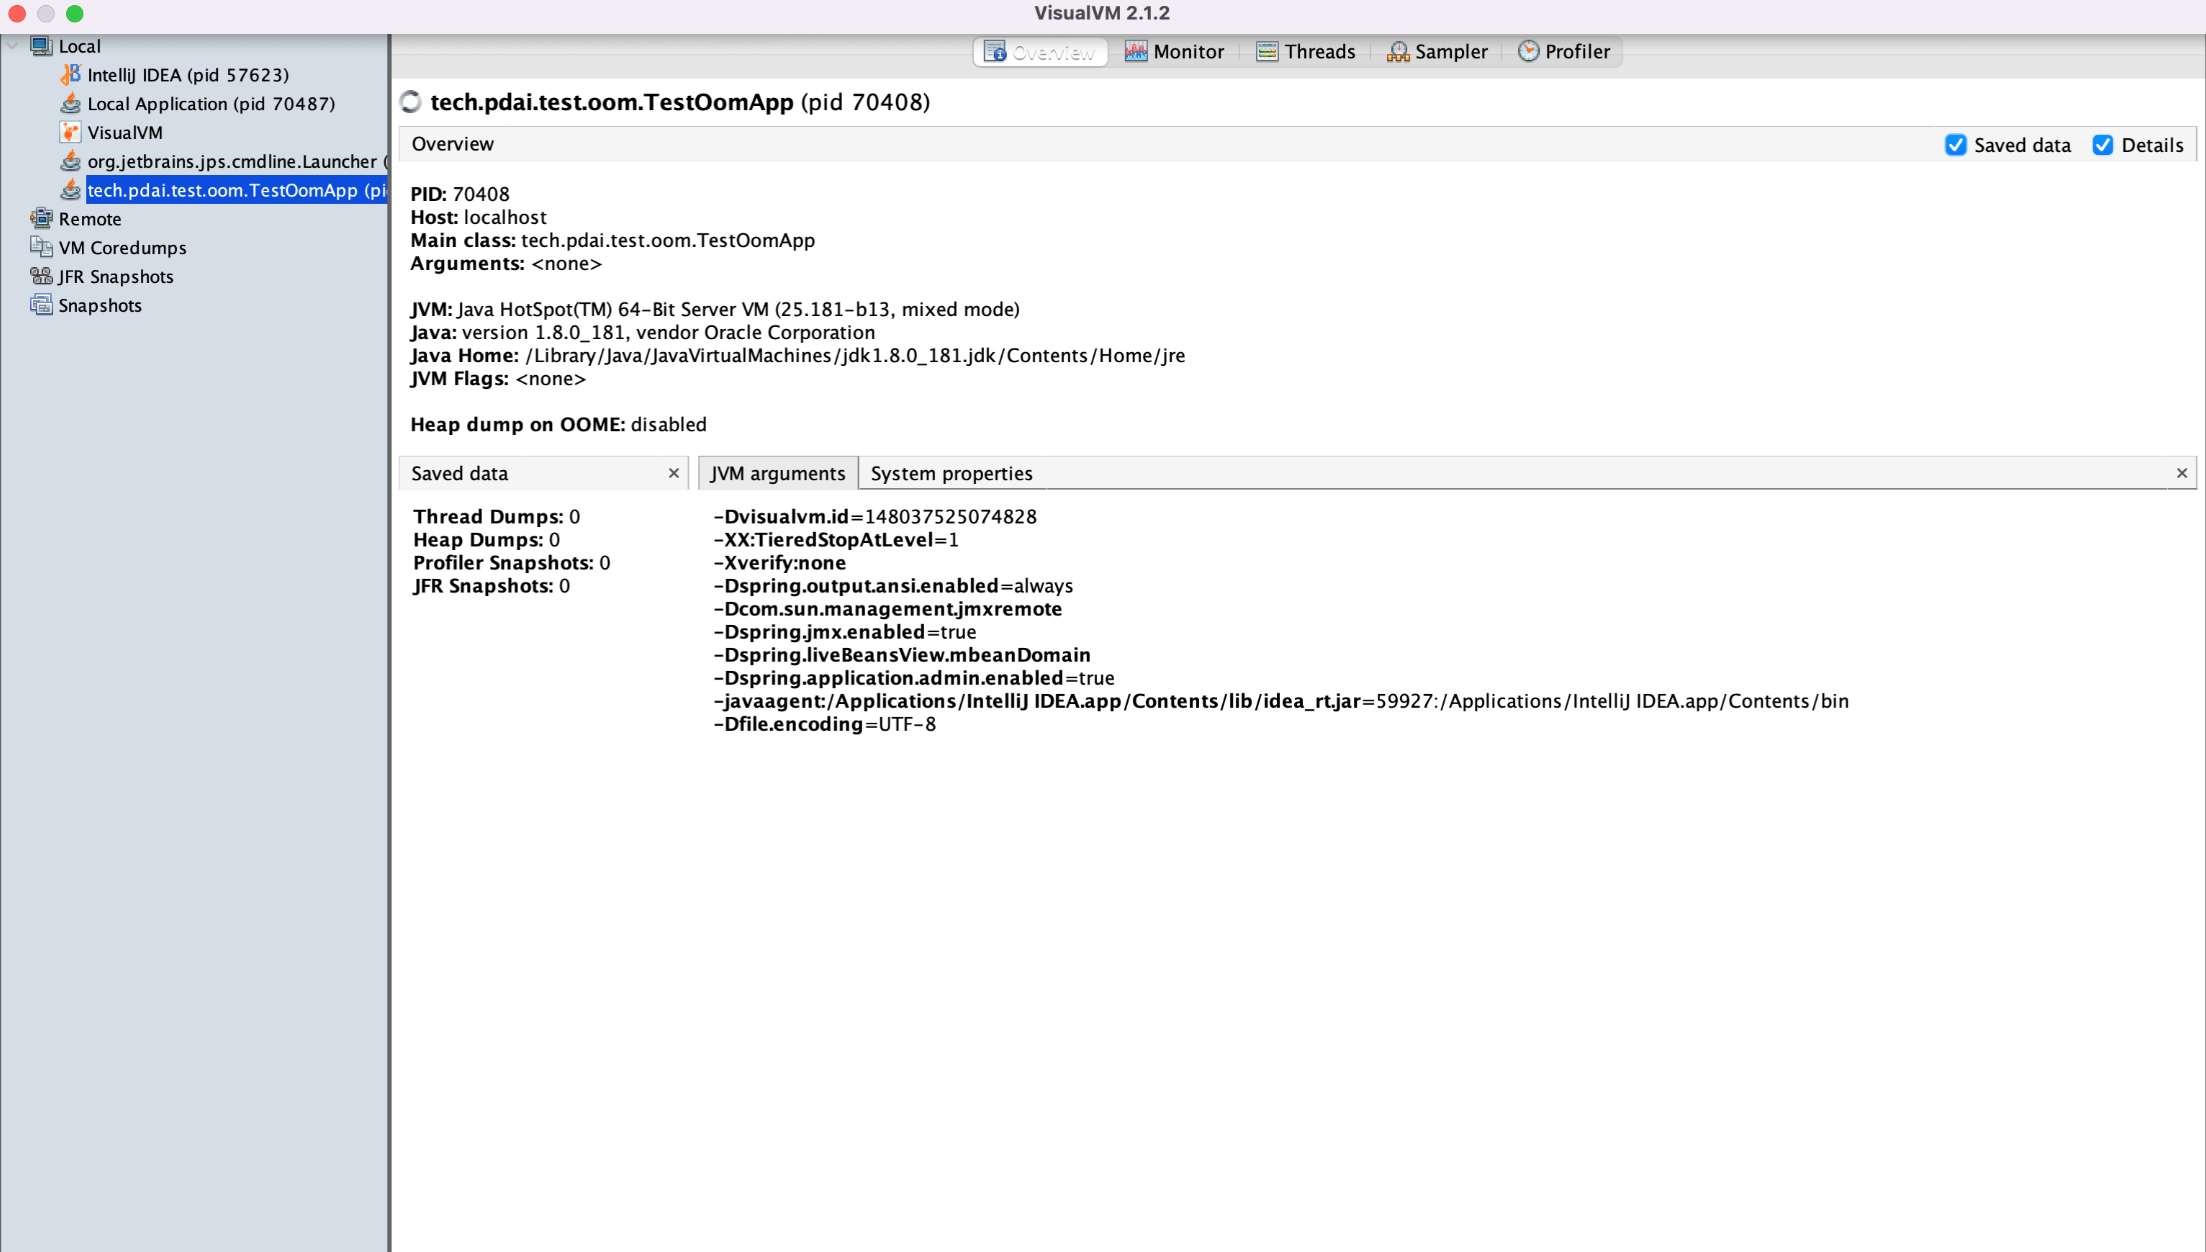Uncheck the Saved data checkbox

(x=1956, y=145)
